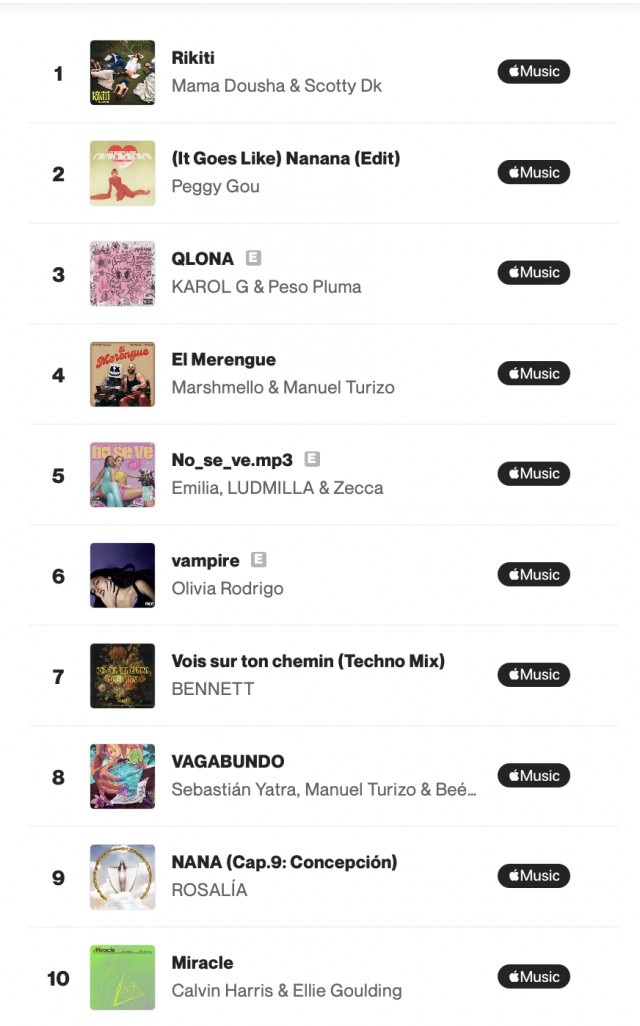Click the green Miracle album cover
The height and width of the screenshot is (1026, 640).
click(122, 977)
